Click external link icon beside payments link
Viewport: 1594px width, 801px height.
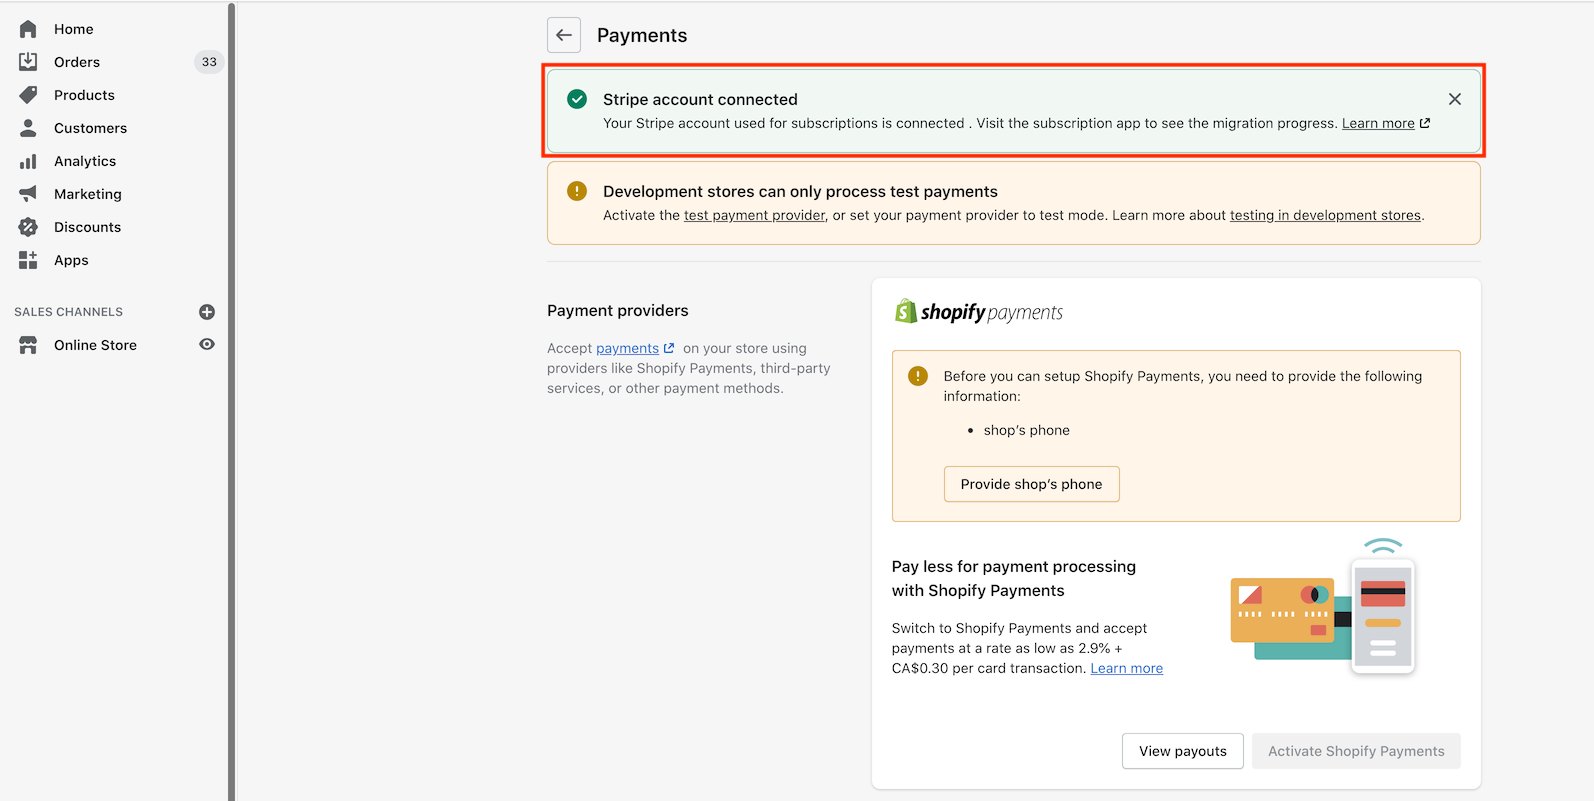click(669, 348)
